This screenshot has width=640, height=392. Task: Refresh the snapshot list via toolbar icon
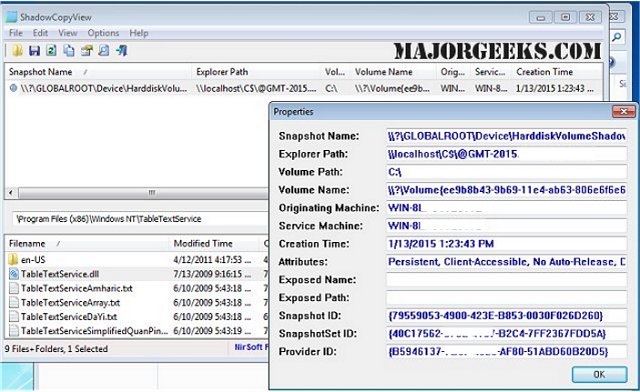pyautogui.click(x=51, y=51)
